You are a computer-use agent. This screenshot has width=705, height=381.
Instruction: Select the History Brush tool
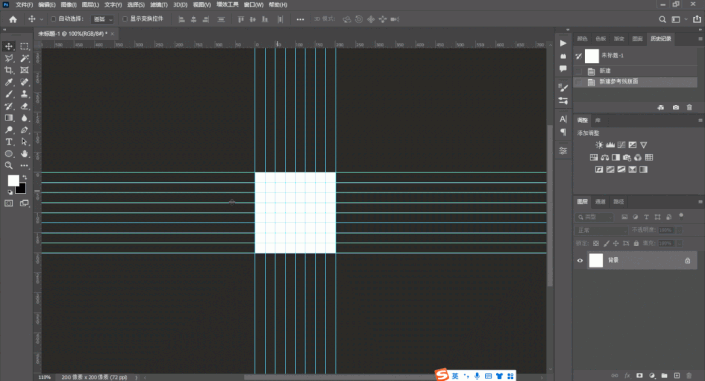tap(9, 106)
